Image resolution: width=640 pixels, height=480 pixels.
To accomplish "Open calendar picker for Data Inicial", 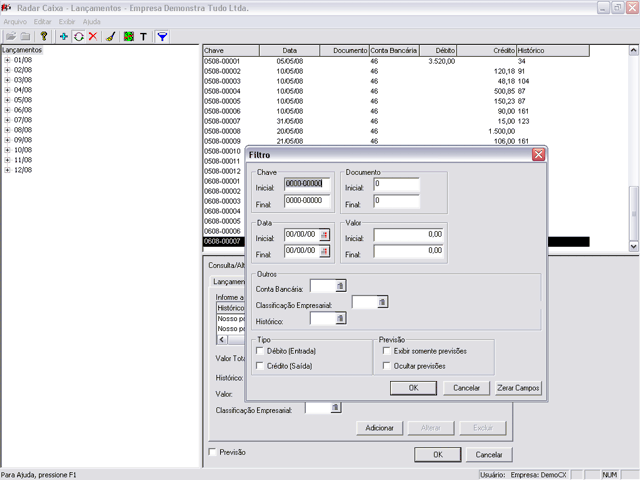I will (x=324, y=234).
